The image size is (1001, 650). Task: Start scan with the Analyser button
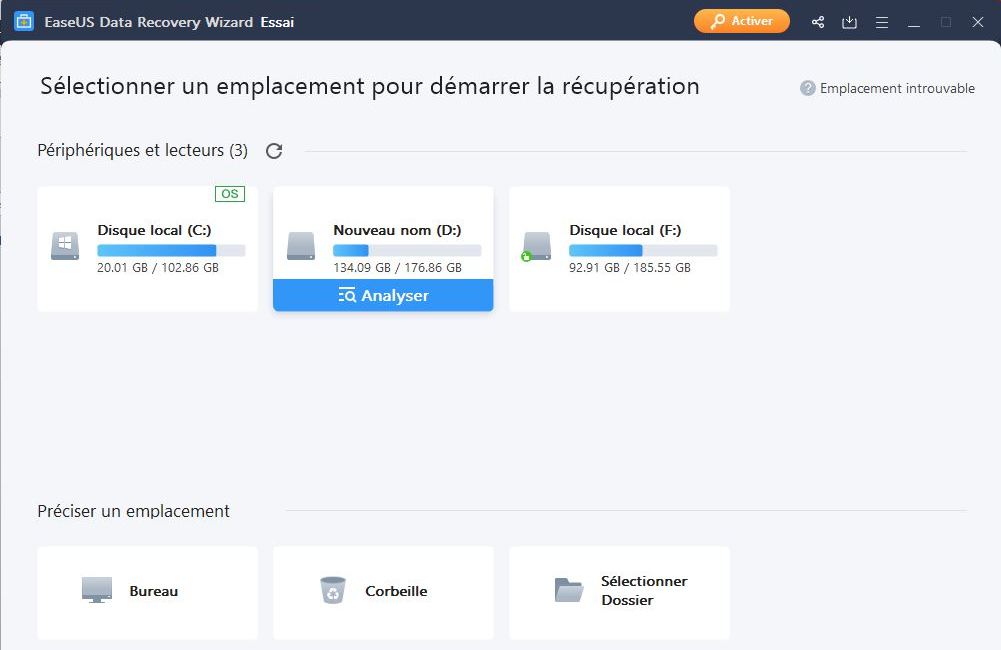click(x=383, y=295)
